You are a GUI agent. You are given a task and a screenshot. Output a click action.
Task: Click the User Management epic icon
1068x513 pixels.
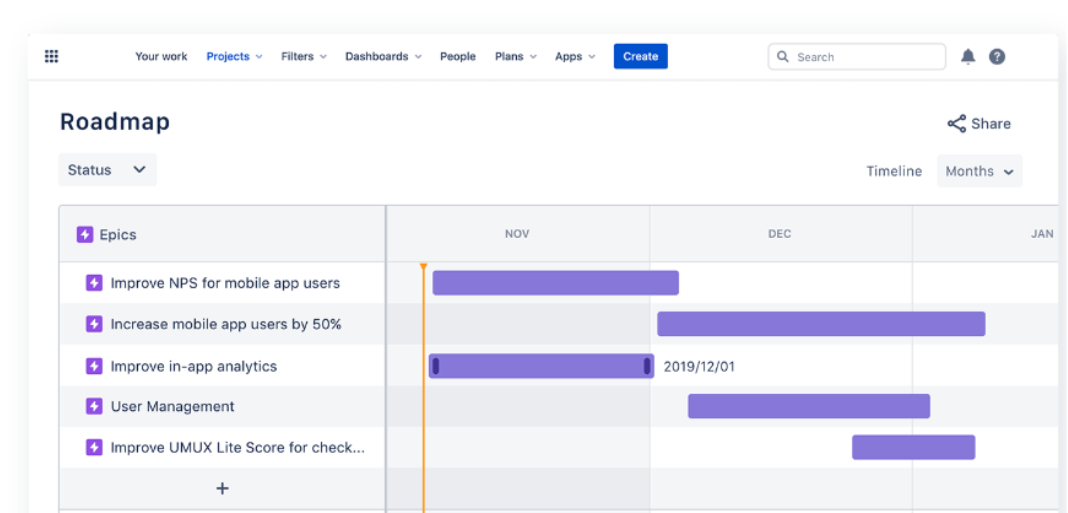click(94, 407)
